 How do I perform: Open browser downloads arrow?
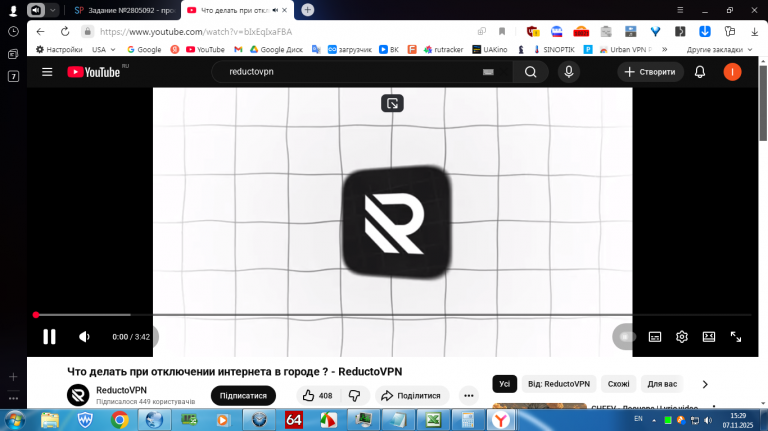[754, 31]
